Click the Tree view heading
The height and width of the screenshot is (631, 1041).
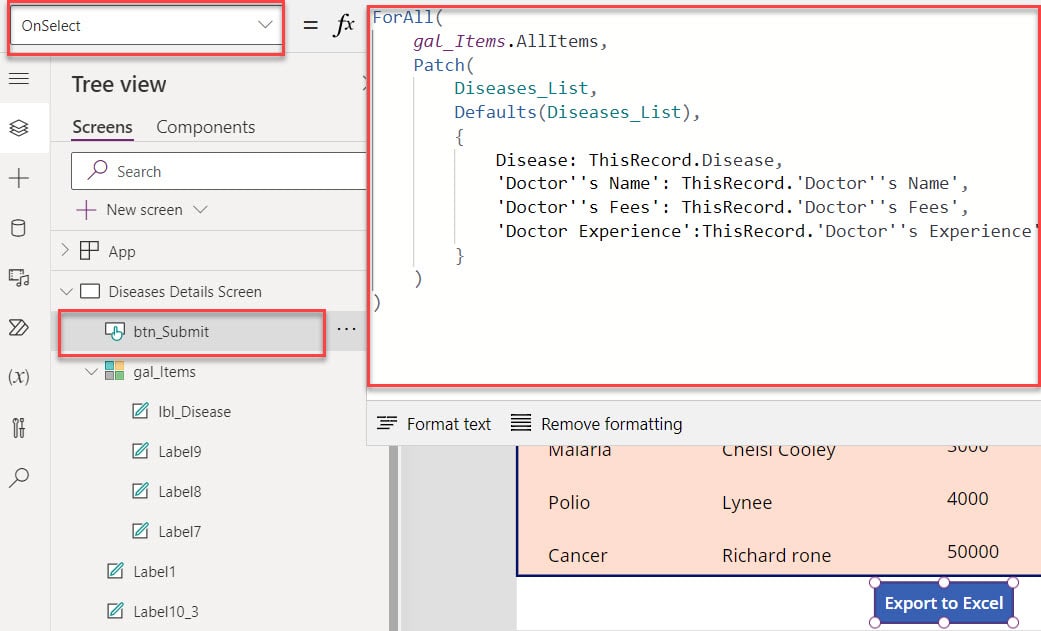click(119, 84)
